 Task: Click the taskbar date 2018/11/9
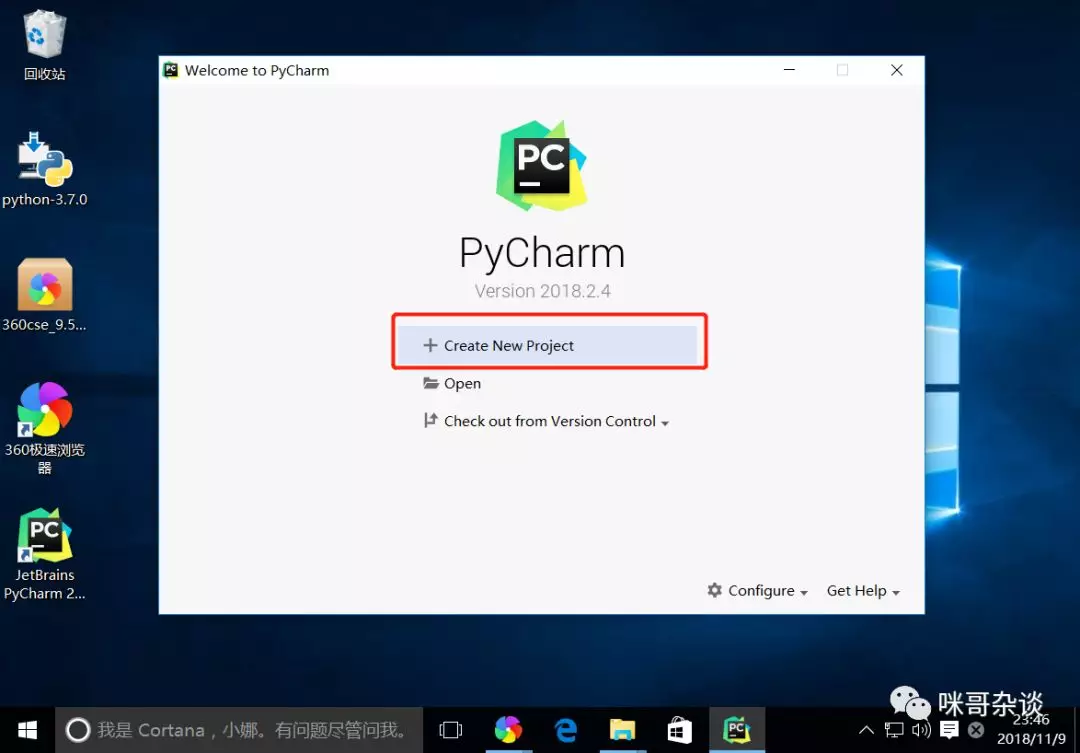[x=1031, y=739]
